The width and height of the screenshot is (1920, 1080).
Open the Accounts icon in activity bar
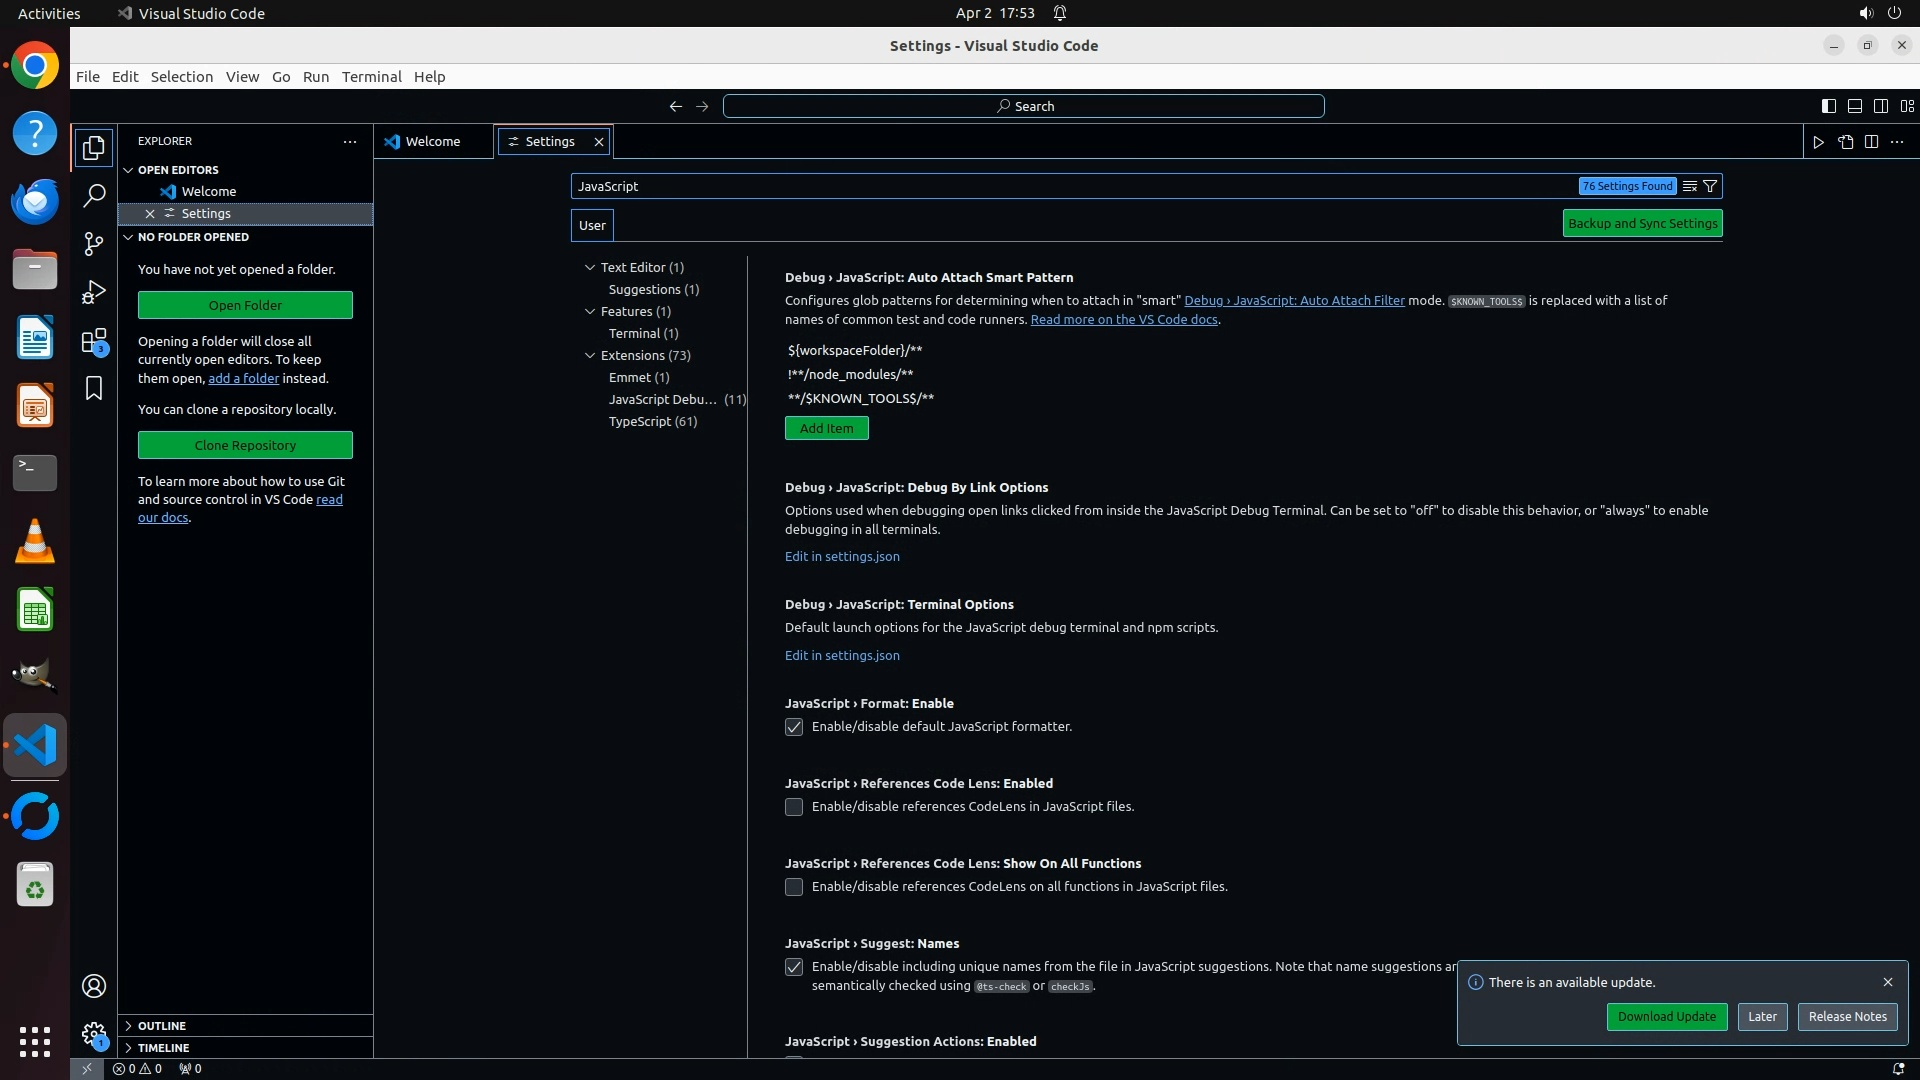coord(94,986)
